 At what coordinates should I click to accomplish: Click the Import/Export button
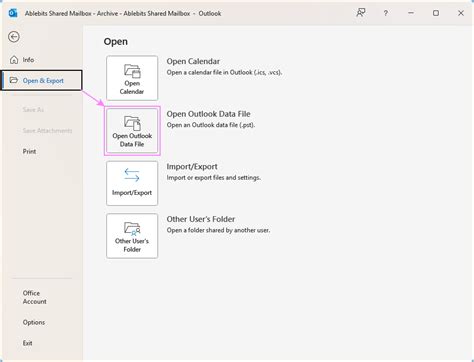[x=132, y=183]
